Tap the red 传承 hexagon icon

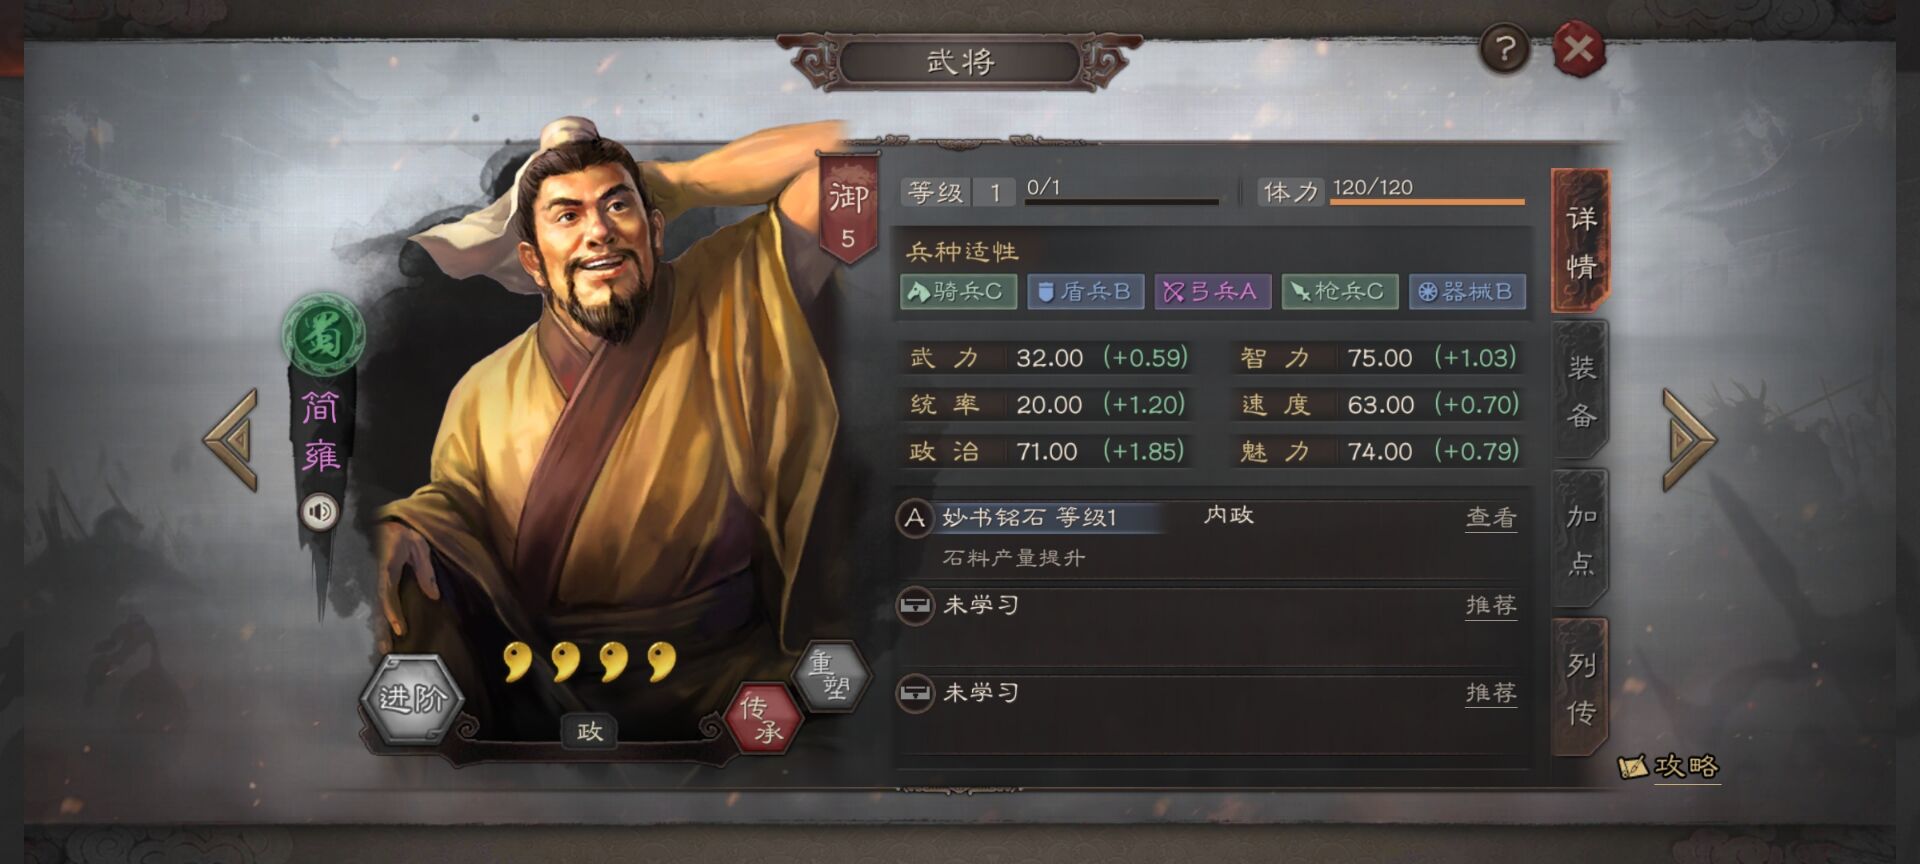(763, 719)
